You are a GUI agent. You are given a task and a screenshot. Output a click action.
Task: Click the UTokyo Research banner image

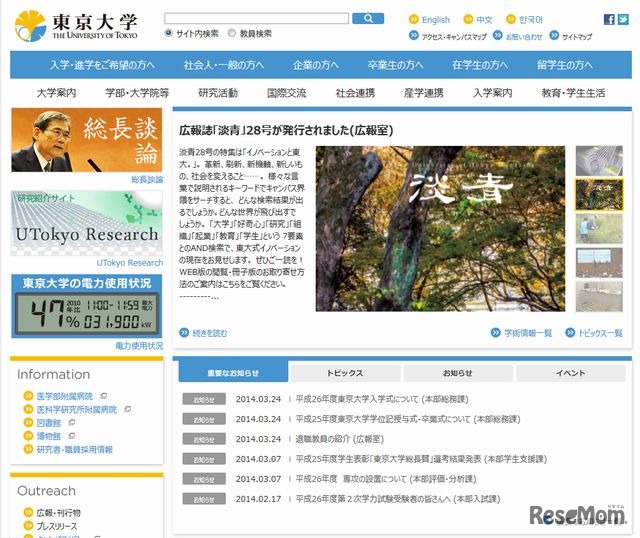[x=87, y=223]
